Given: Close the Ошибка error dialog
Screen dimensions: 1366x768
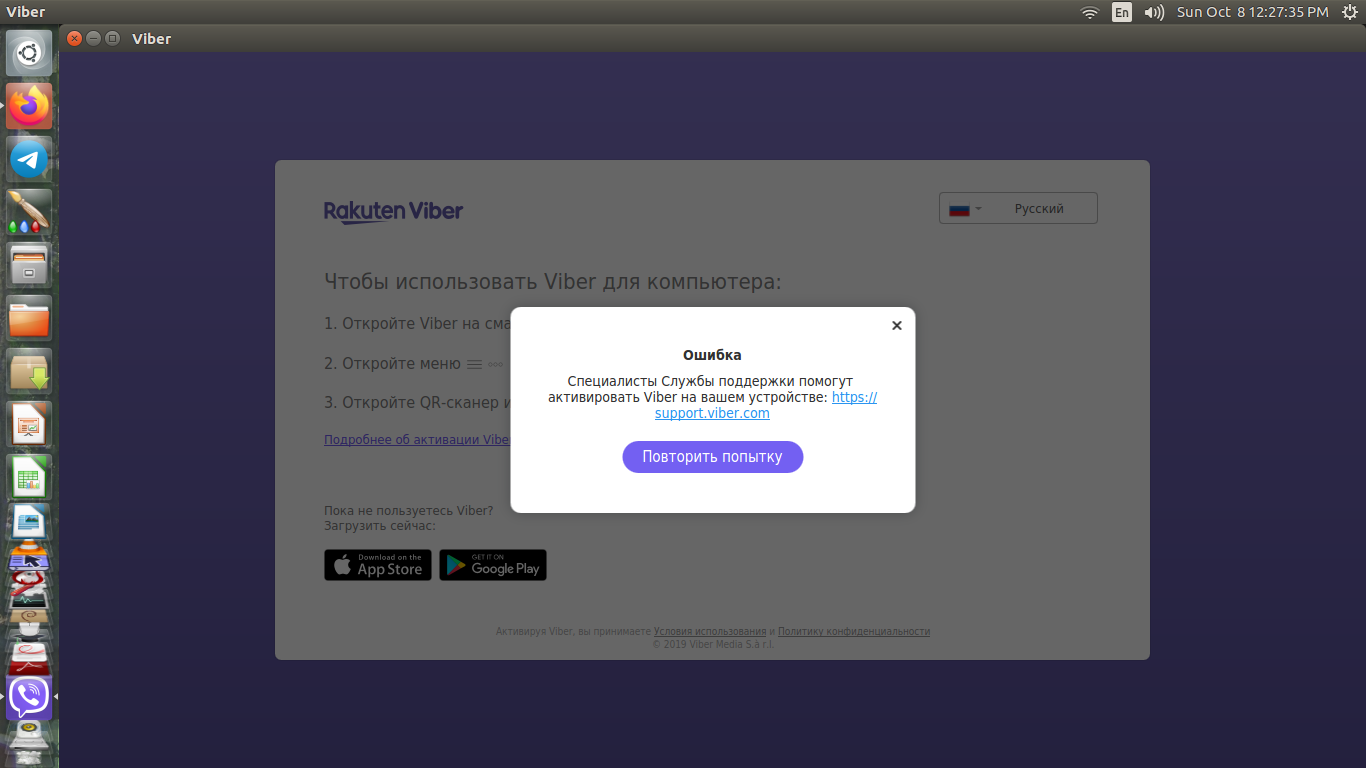Looking at the screenshot, I should 897,325.
